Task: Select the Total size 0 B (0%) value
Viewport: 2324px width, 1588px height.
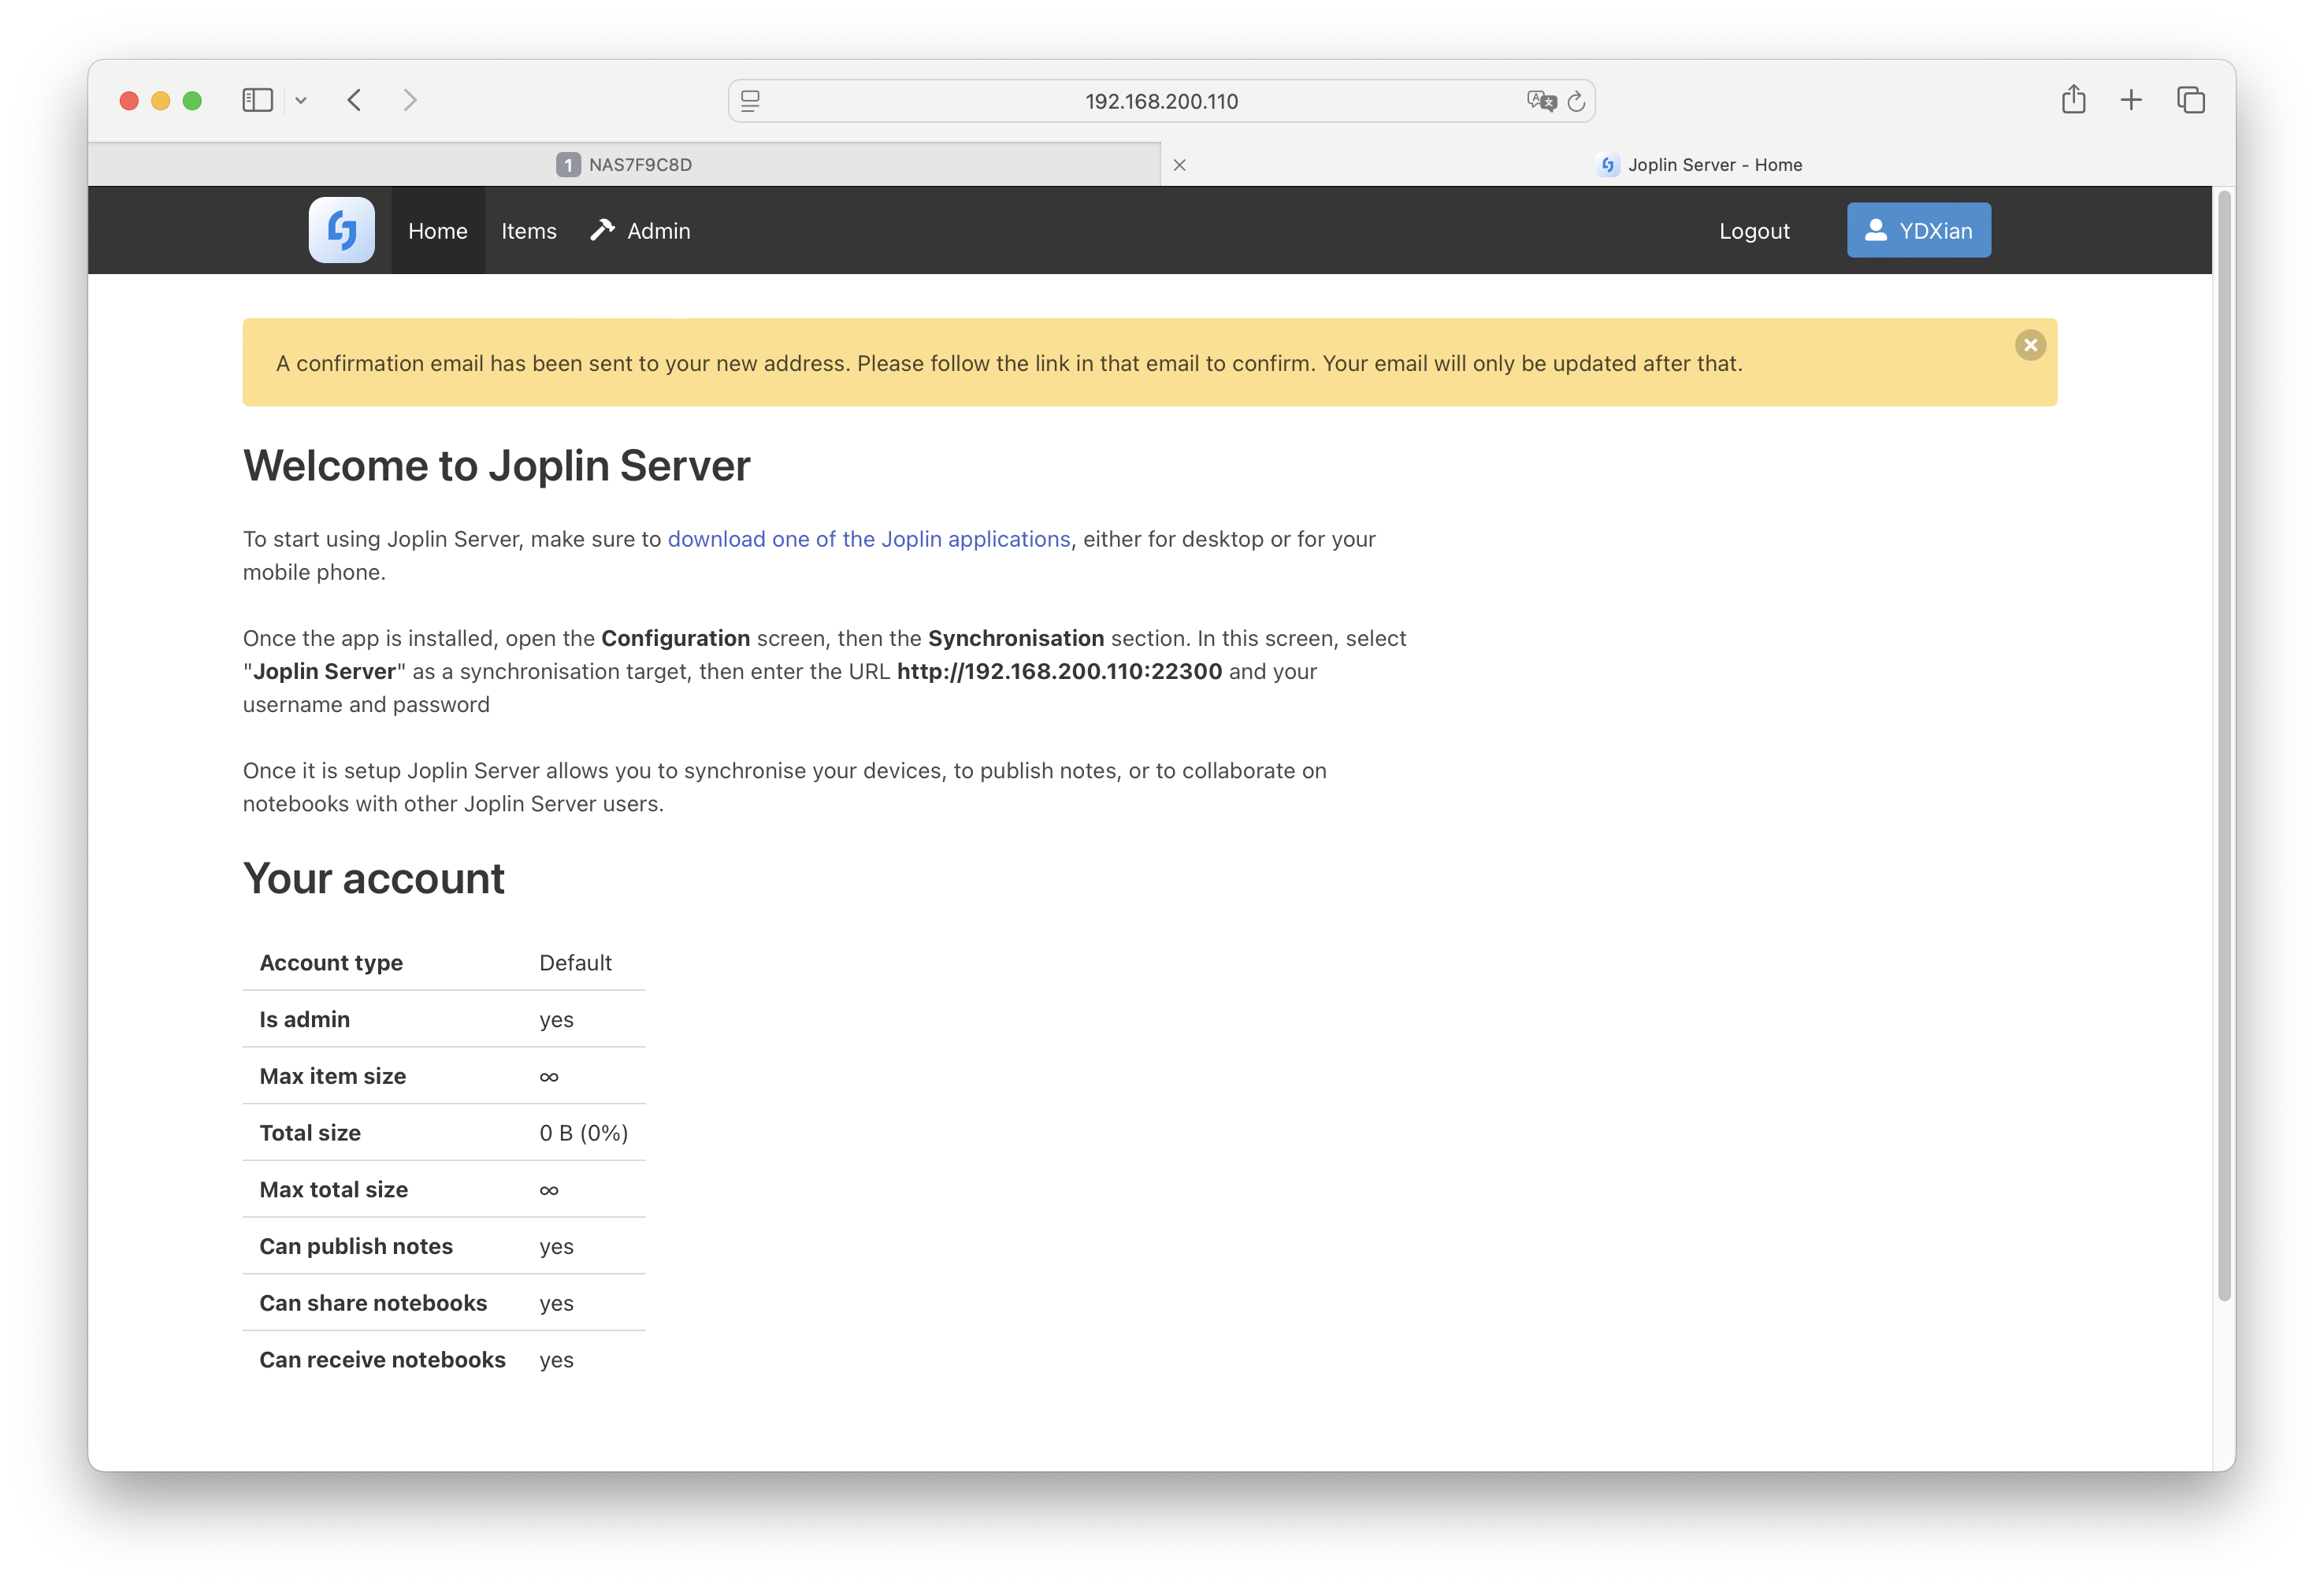Action: (x=583, y=1133)
